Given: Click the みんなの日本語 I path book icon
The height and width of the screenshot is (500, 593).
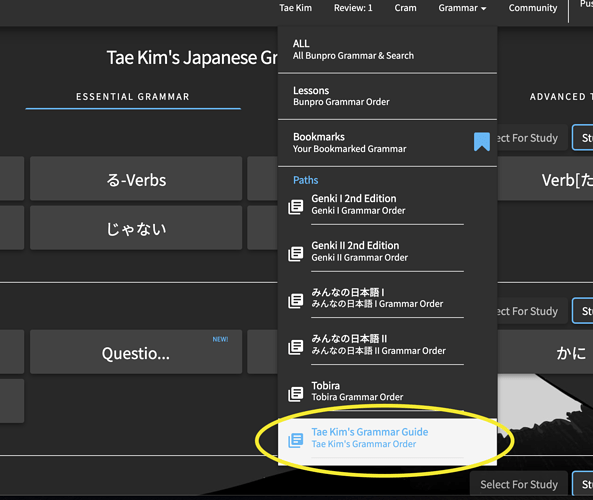Looking at the screenshot, I should click(296, 301).
